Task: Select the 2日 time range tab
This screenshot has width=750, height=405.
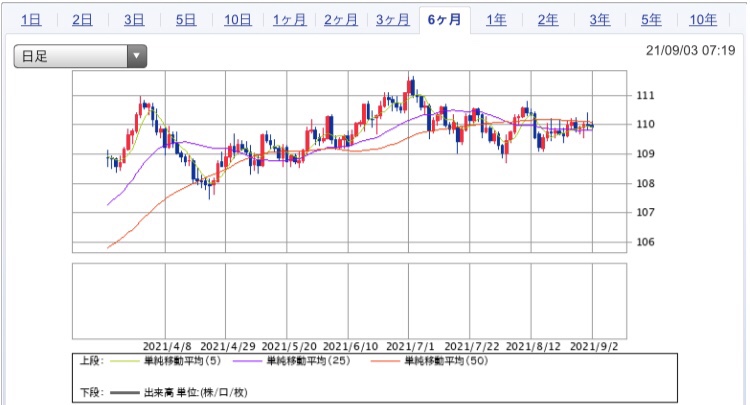Action: 82,20
